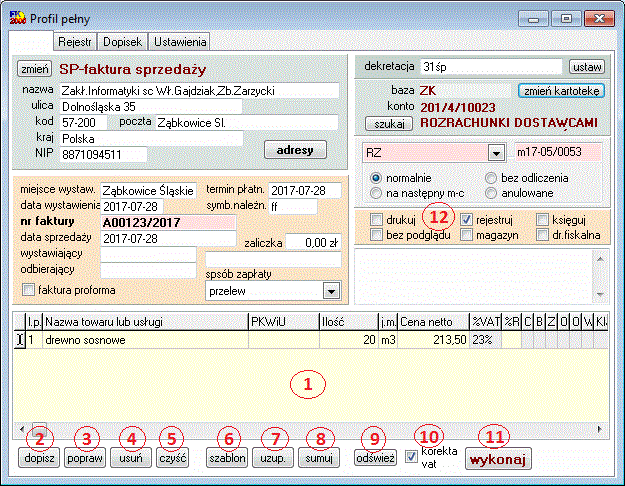Viewport: 625px width, 486px height.
Task: Open the Dopisek tab
Action: [x=122, y=42]
